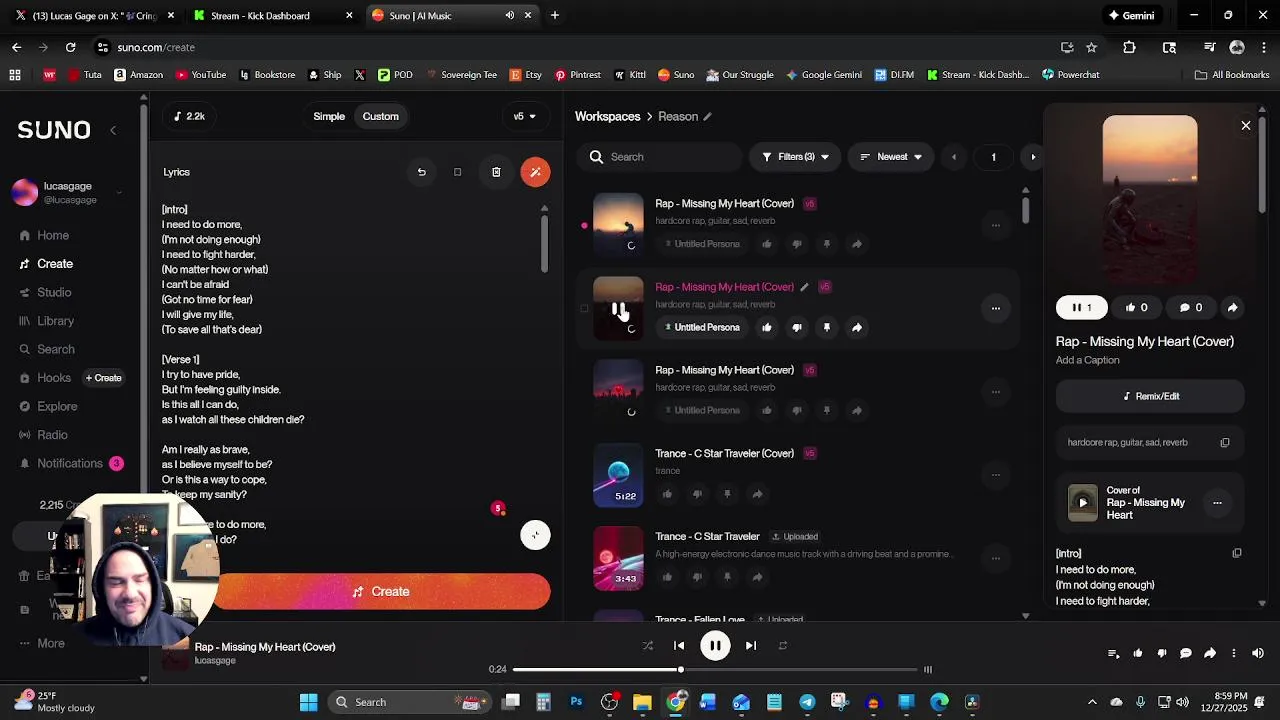
Task: Click the orange Create button
Action: (x=381, y=592)
